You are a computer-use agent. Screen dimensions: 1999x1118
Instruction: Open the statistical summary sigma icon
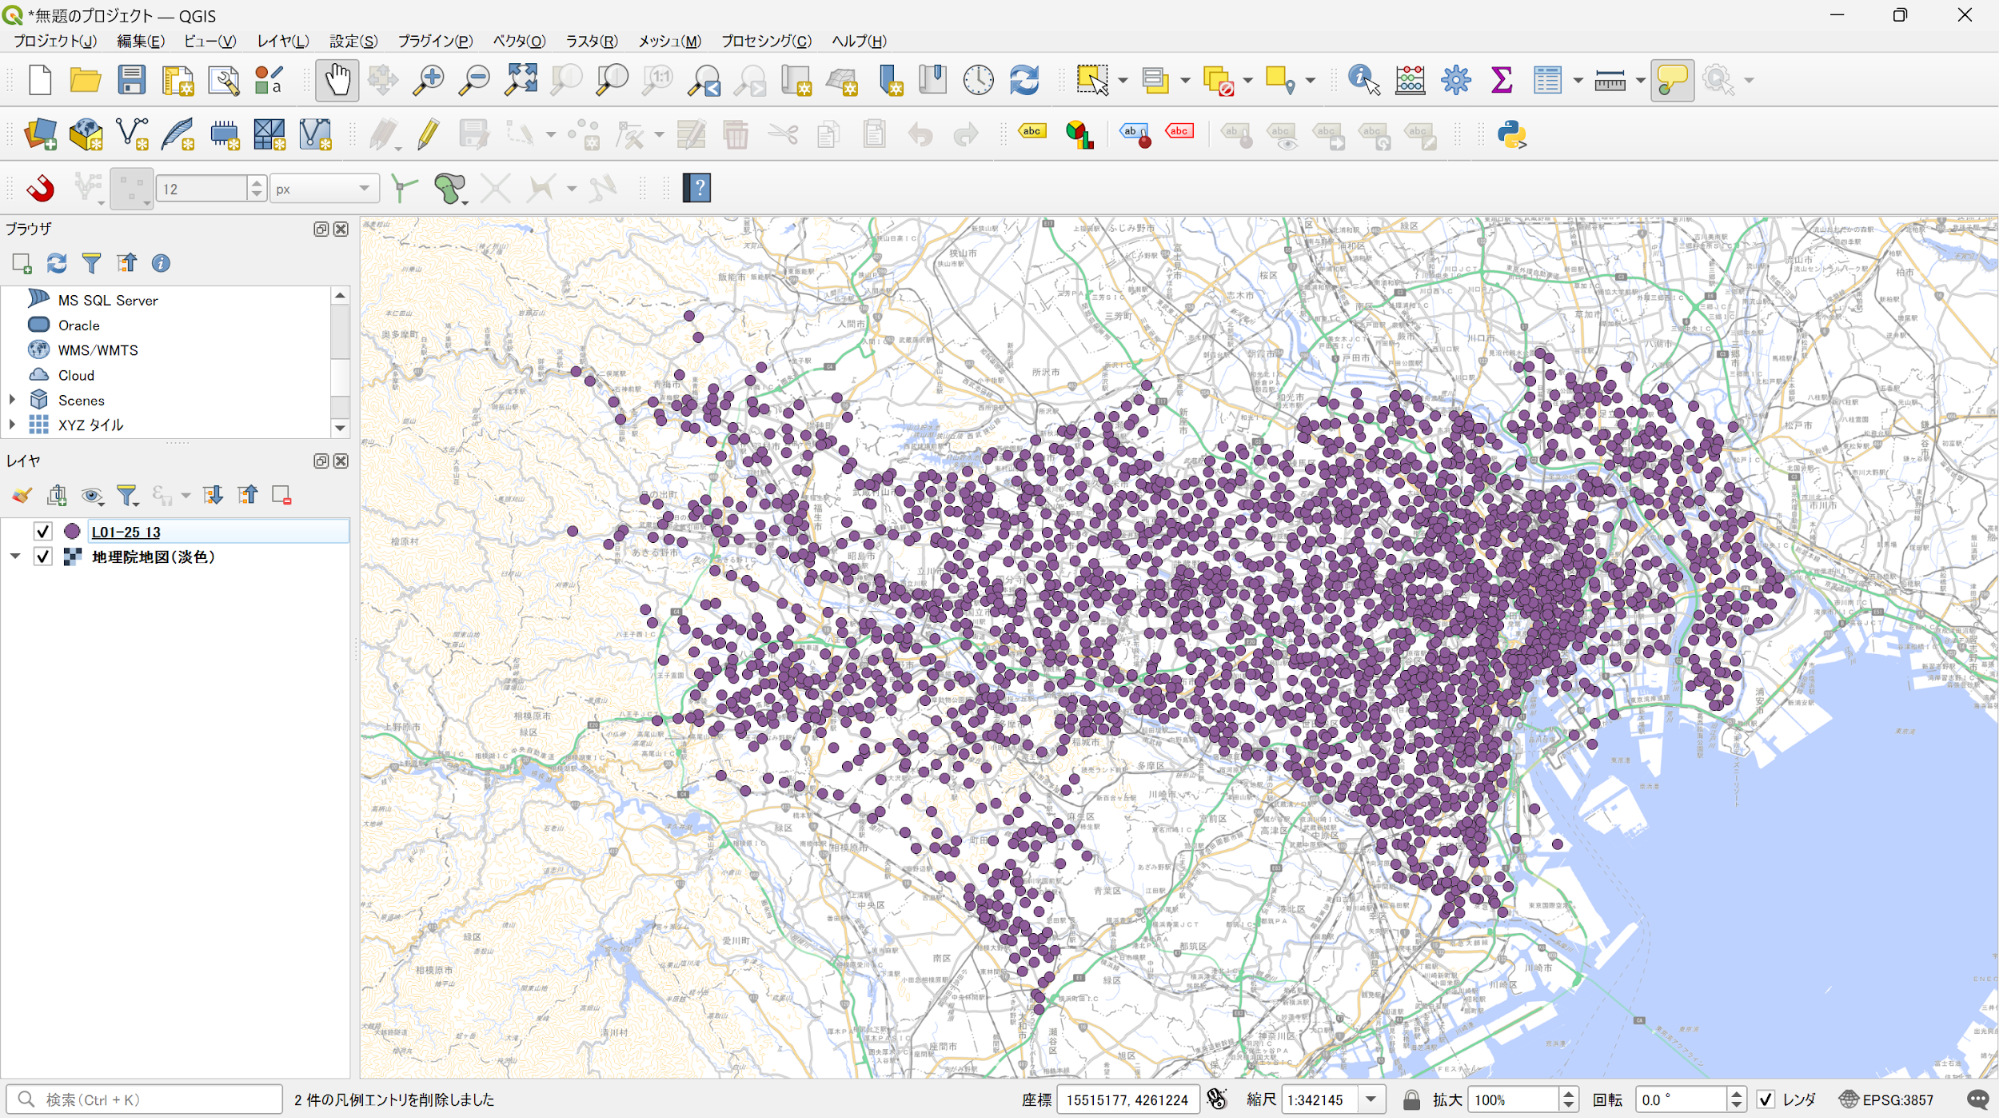tap(1501, 80)
